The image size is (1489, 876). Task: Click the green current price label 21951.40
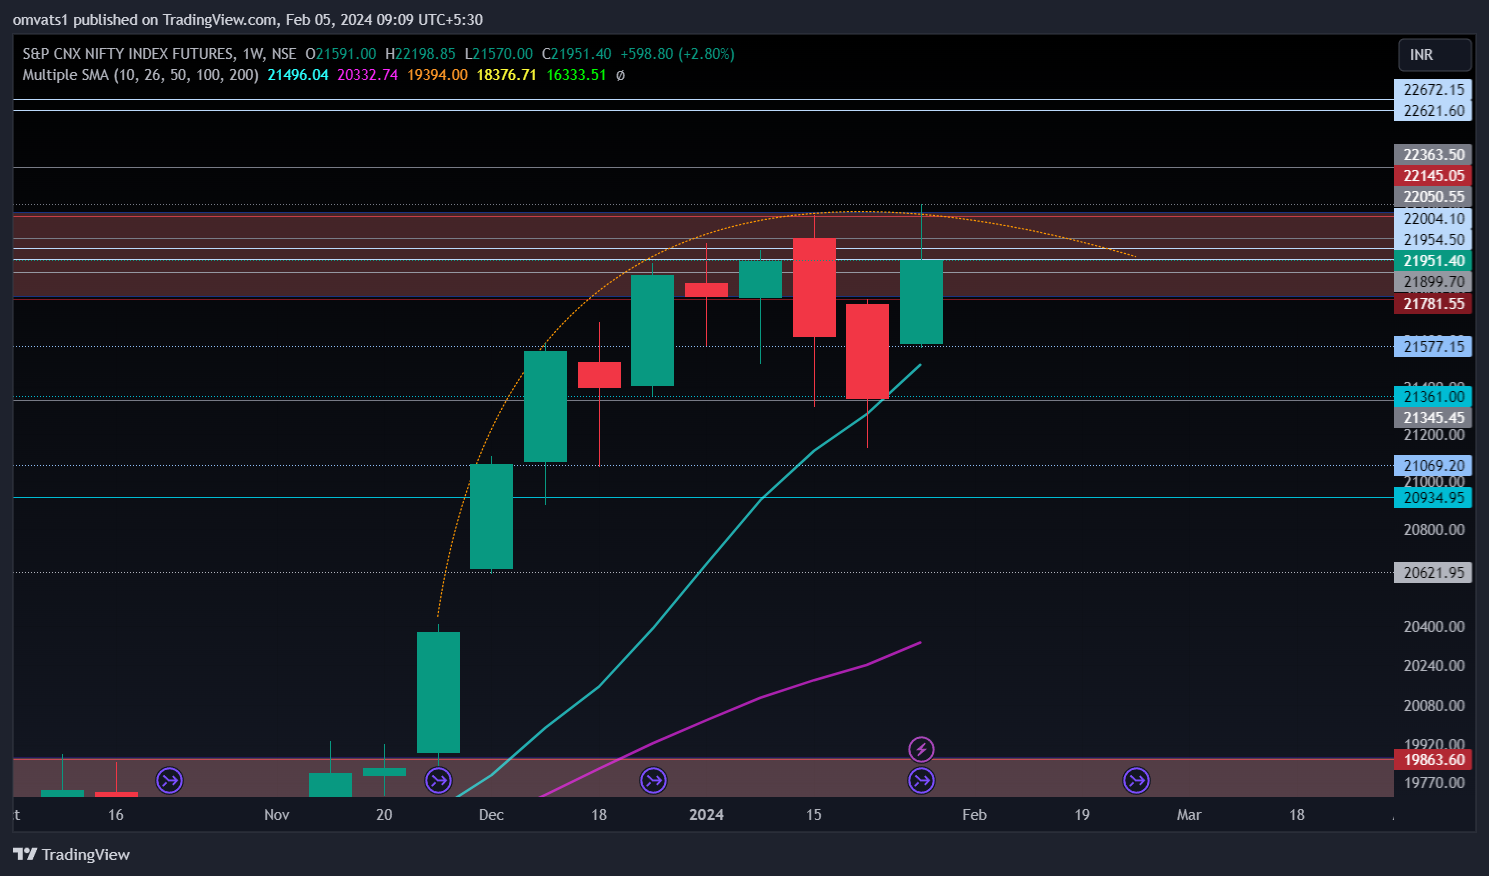coord(1433,261)
